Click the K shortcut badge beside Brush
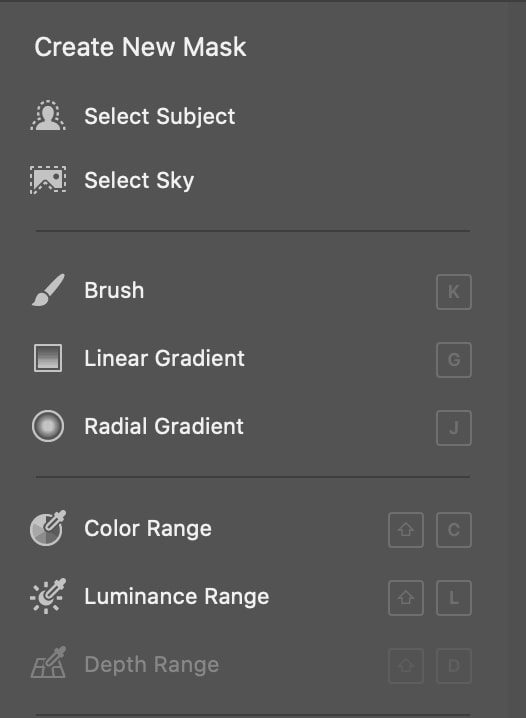The width and height of the screenshot is (526, 718). click(454, 292)
